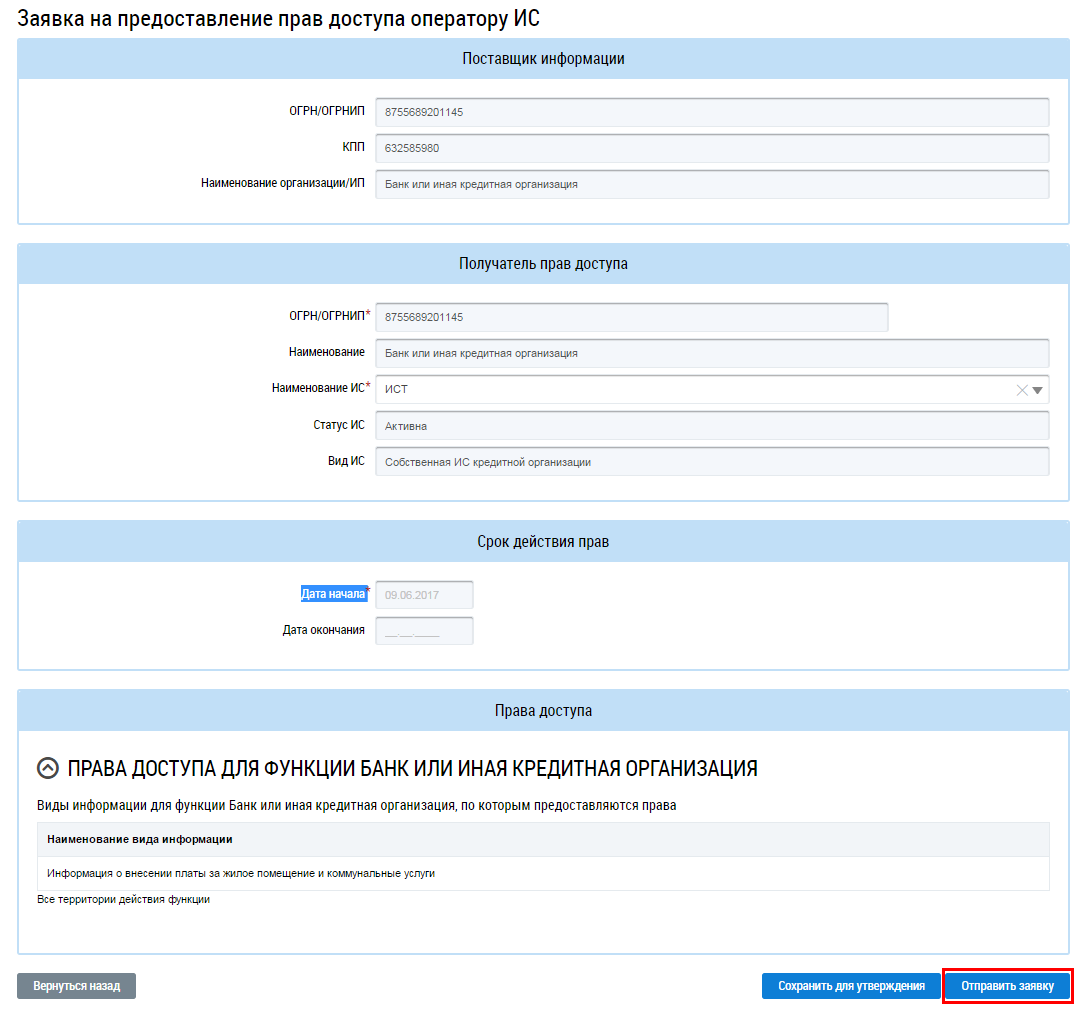Screen dimensions: 1083x1012
Task: Click the Поставщик информации section header
Action: 543,59
